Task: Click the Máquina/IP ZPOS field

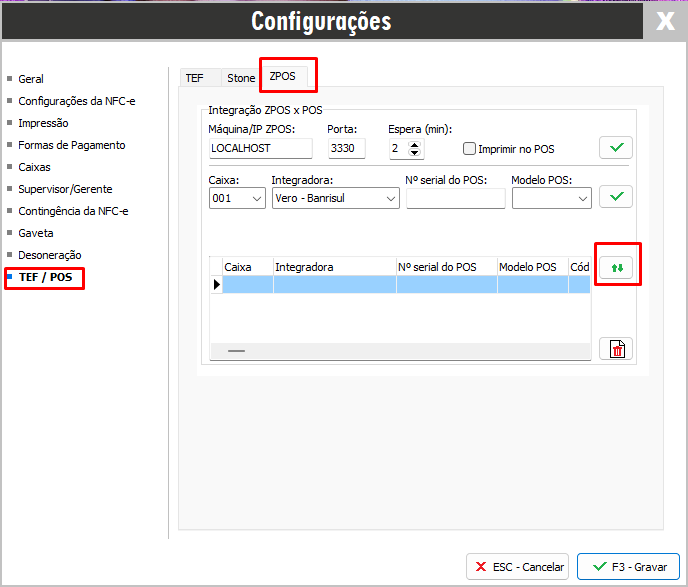Action: [x=260, y=148]
